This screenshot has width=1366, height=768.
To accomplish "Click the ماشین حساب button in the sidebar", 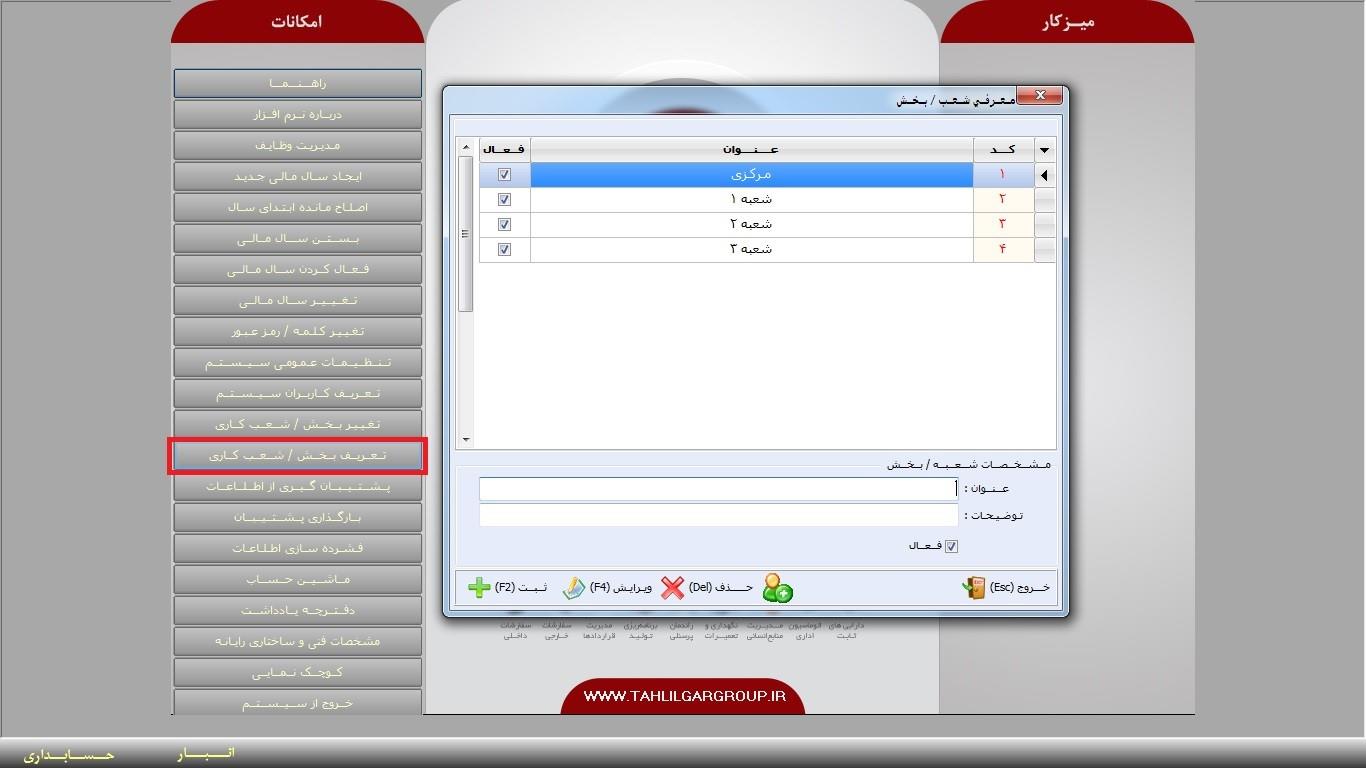I will click(x=297, y=580).
